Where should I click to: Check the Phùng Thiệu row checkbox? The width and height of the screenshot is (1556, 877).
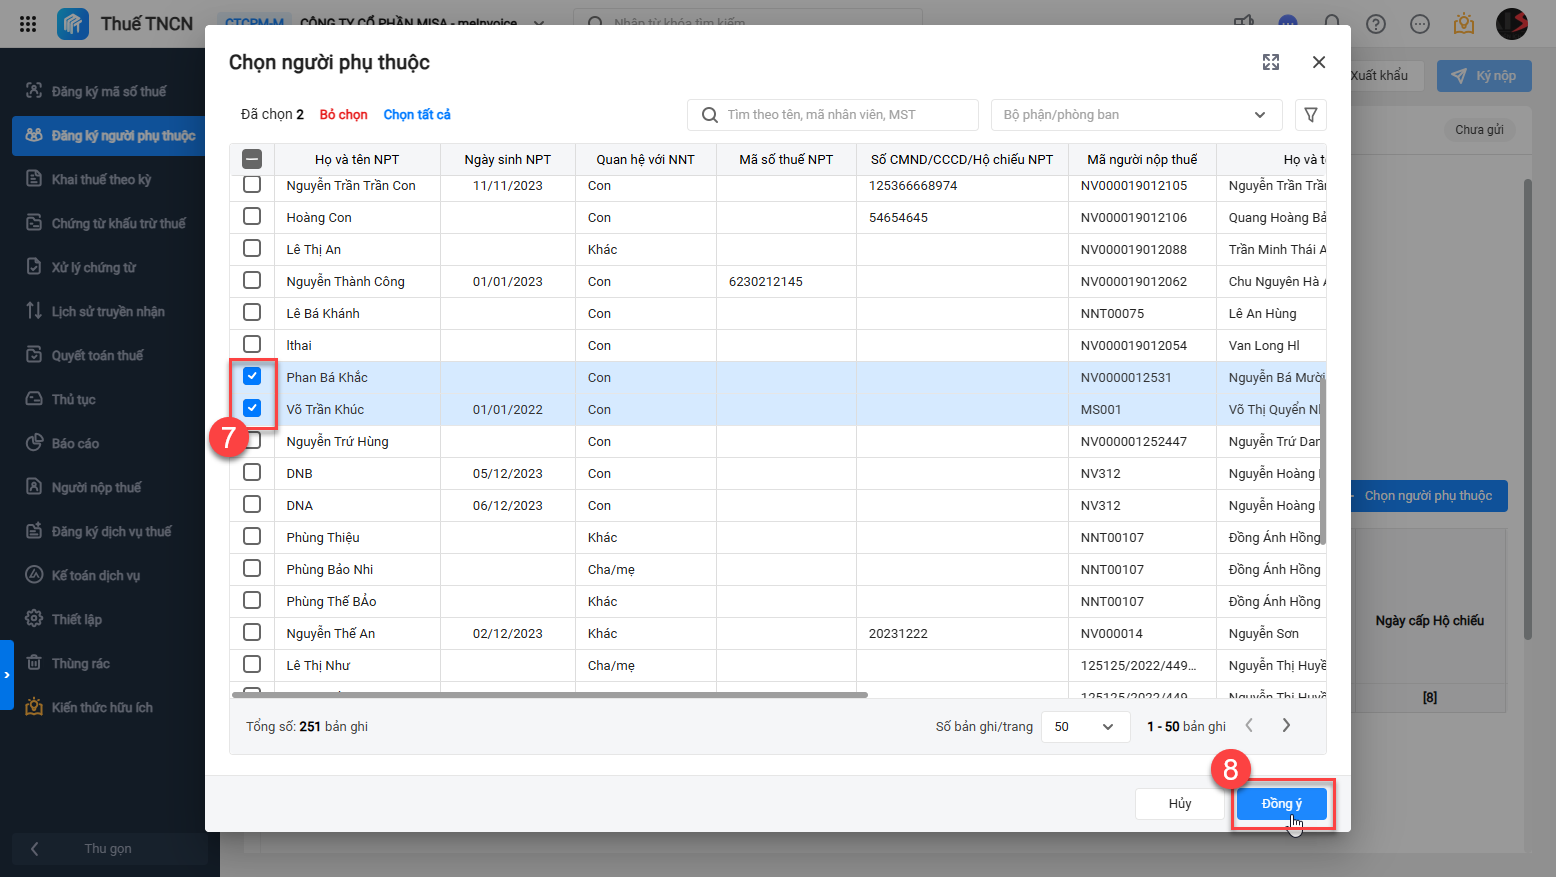pos(252,537)
